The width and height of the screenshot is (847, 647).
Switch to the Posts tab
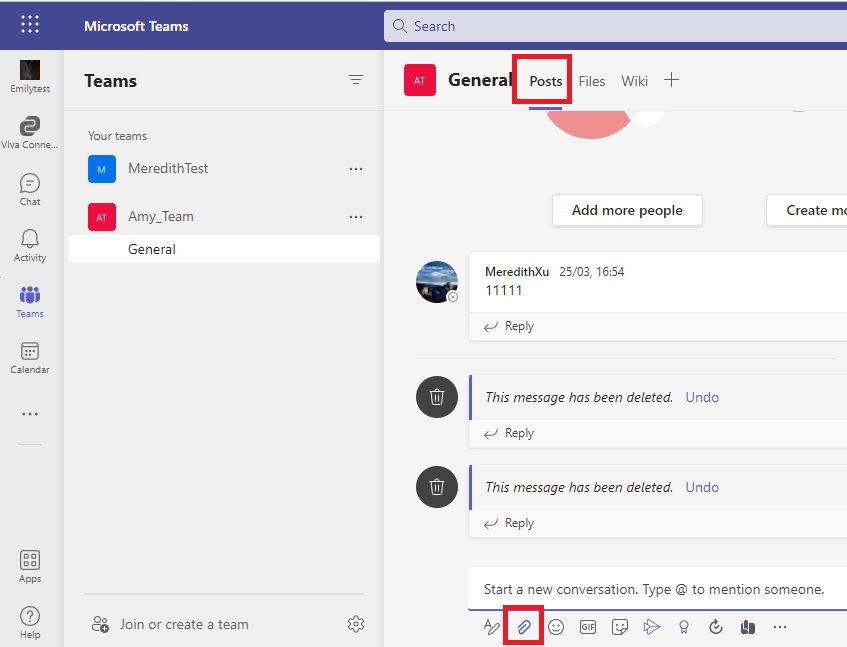546,81
